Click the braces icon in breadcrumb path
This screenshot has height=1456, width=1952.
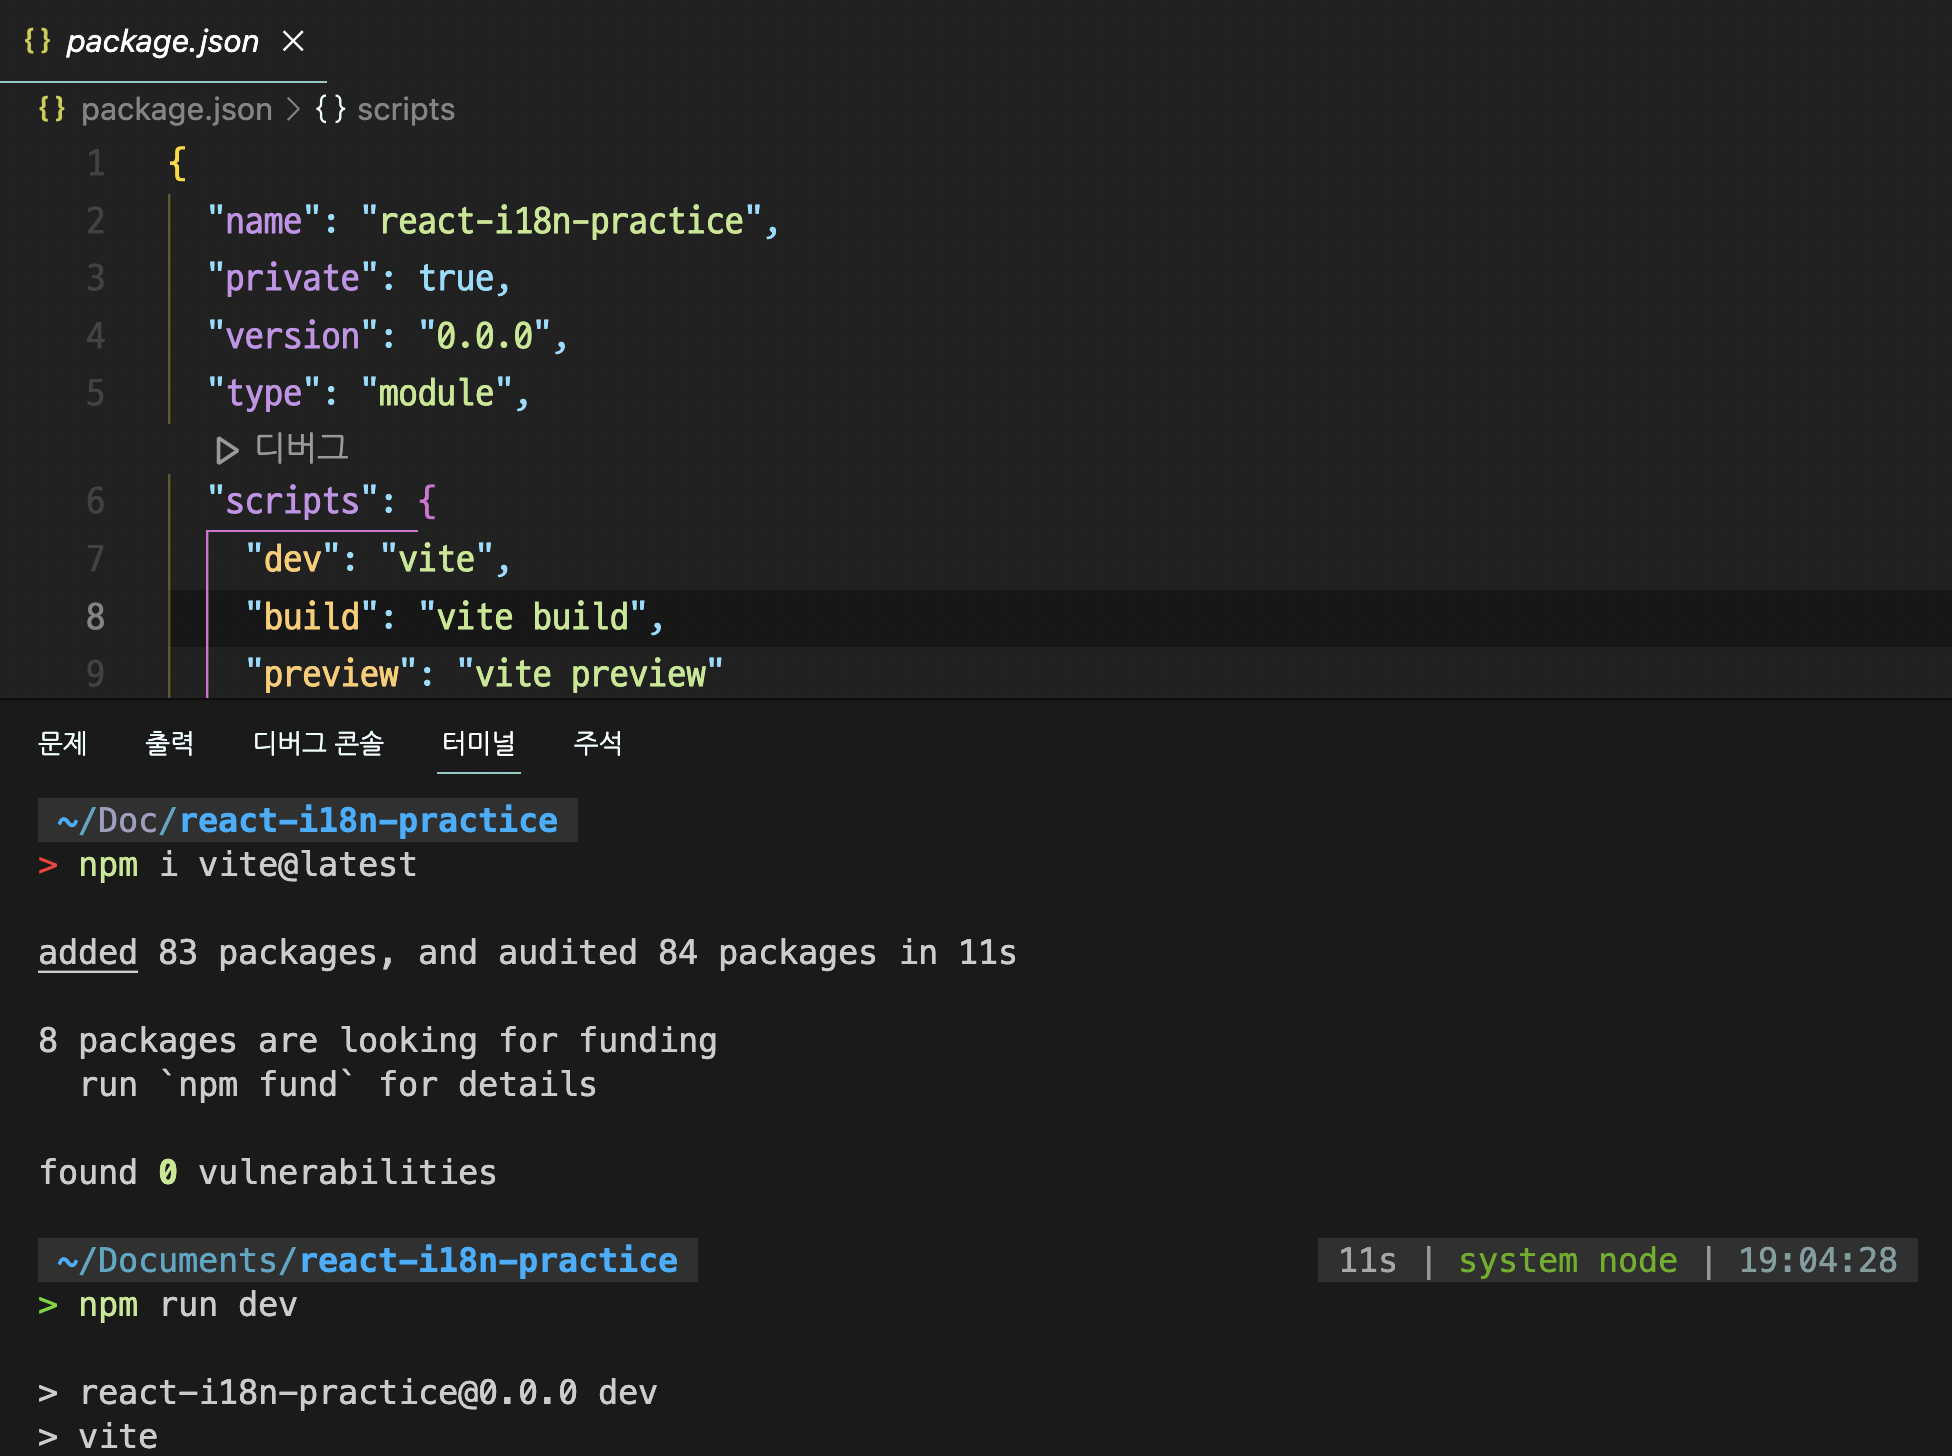[52, 109]
